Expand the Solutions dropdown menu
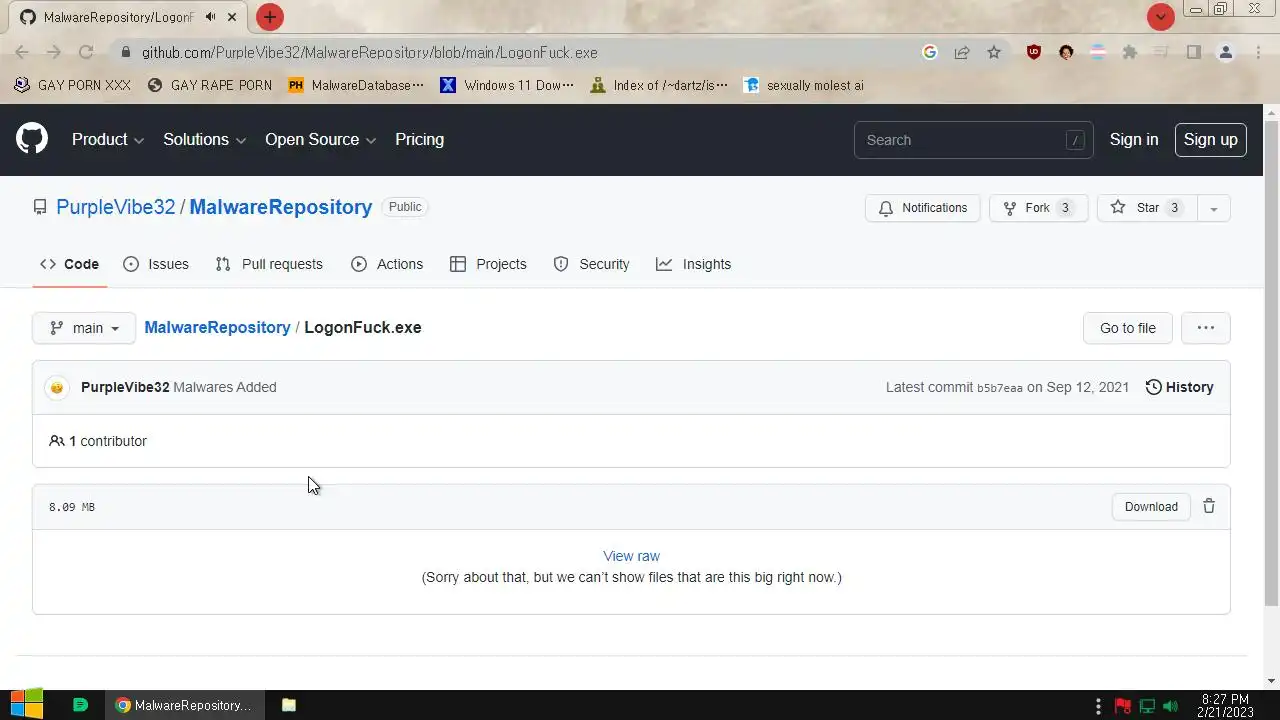1280x720 pixels. click(205, 139)
